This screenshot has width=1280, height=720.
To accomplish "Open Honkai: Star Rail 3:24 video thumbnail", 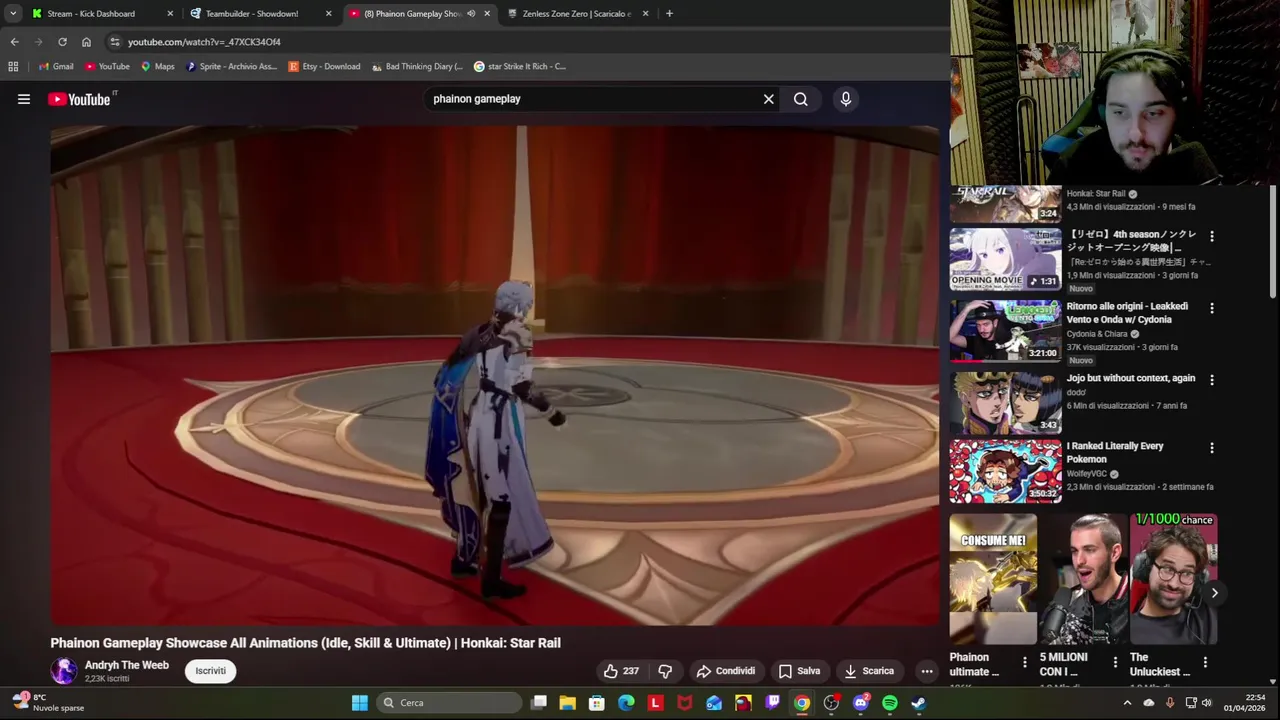I will [1005, 204].
